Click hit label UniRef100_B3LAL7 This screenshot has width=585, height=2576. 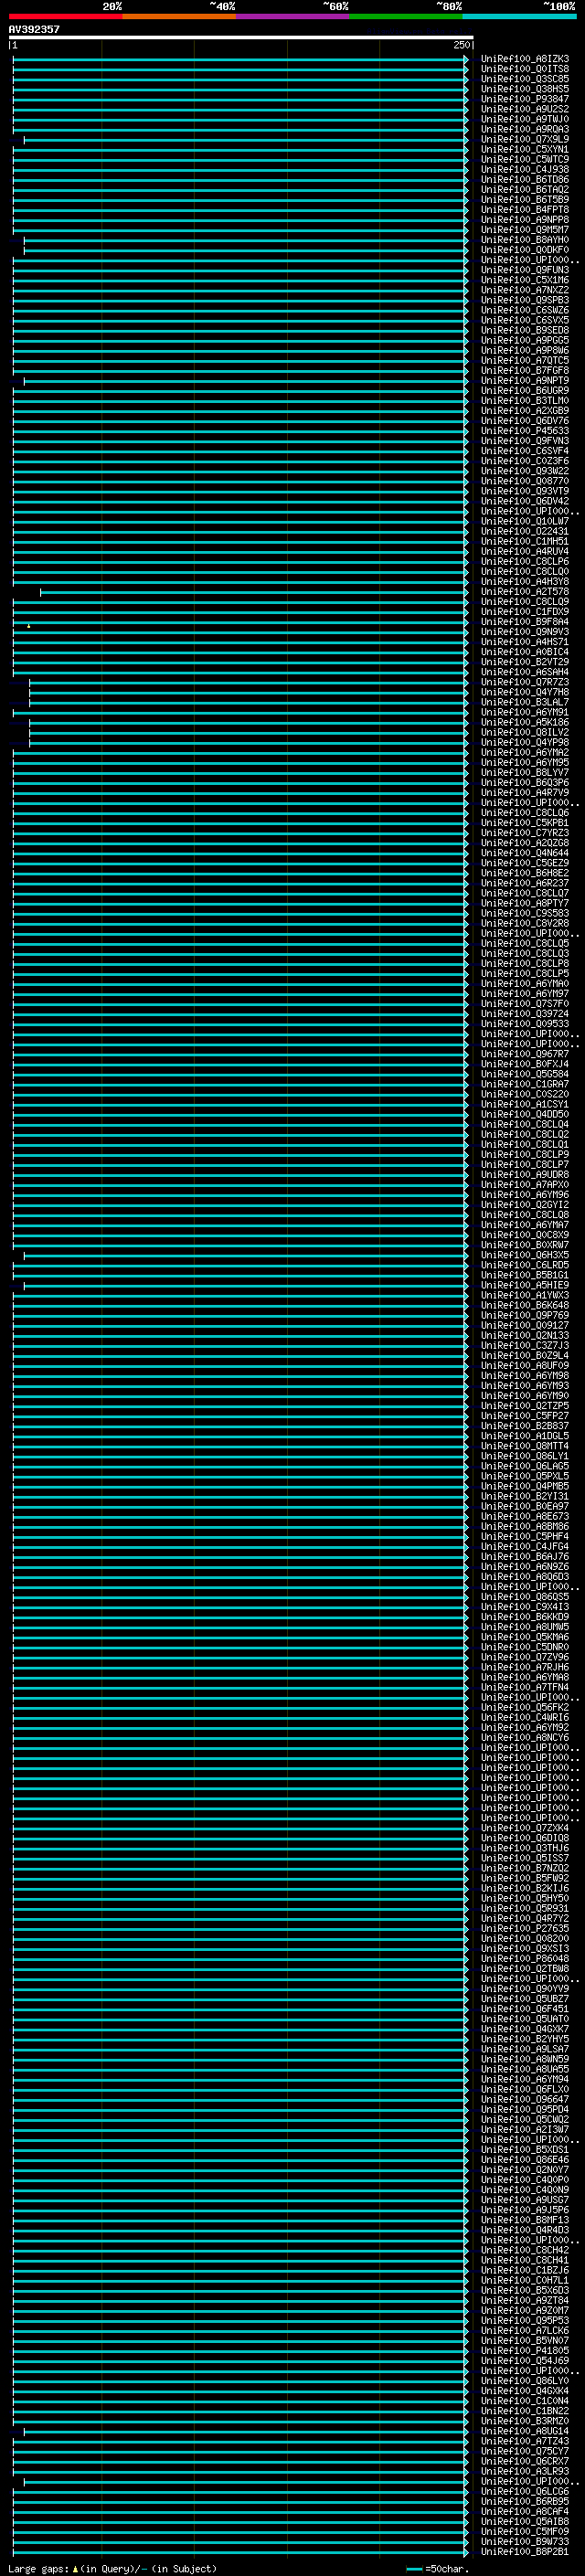pyautogui.click(x=525, y=702)
